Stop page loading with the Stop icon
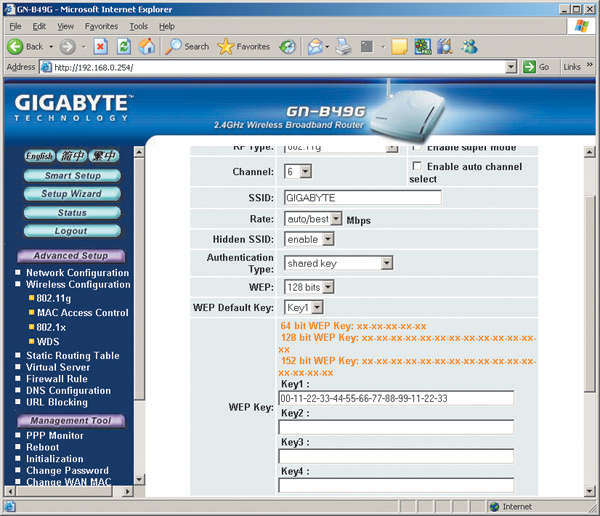 (x=100, y=47)
